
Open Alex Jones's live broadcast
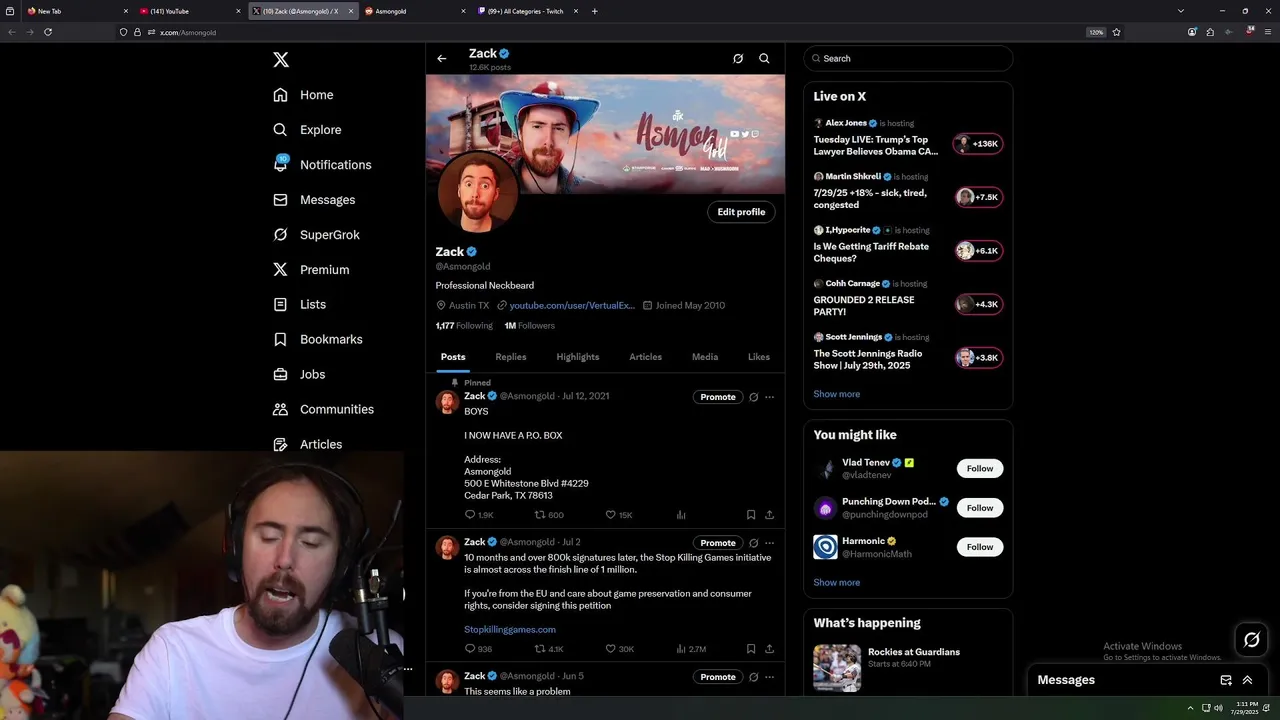(x=908, y=138)
